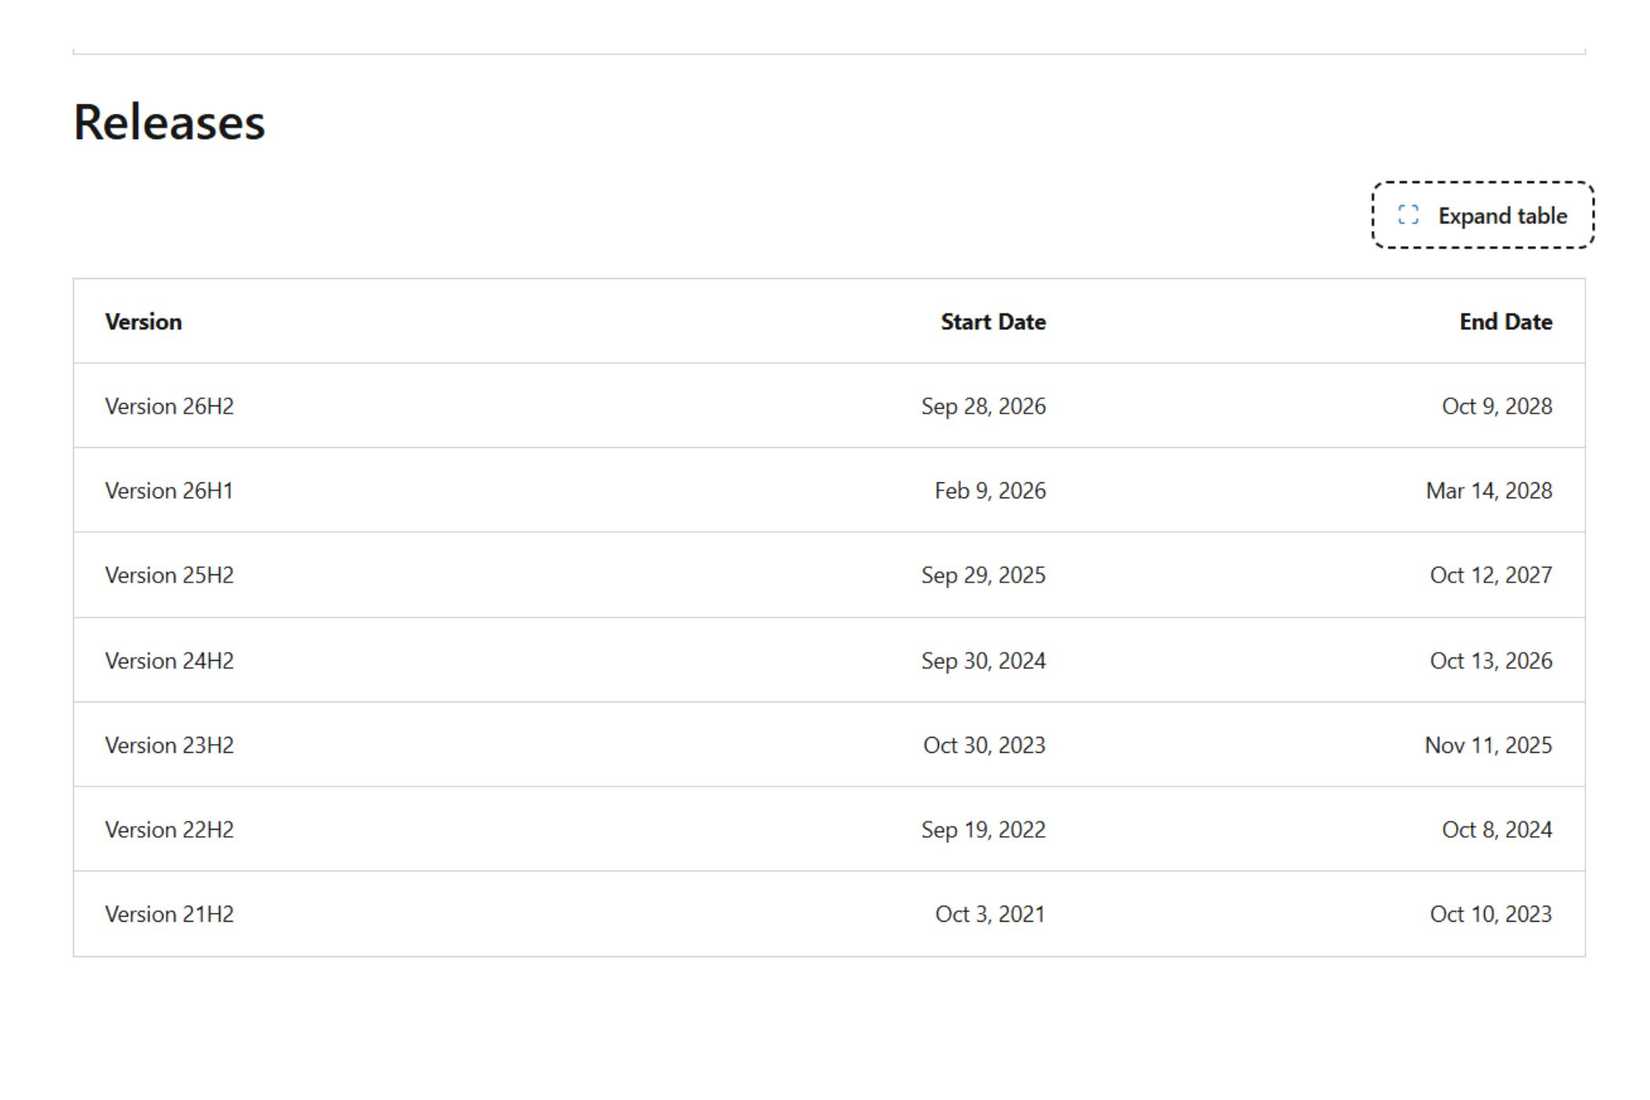Click the Releases heading

coord(169,123)
